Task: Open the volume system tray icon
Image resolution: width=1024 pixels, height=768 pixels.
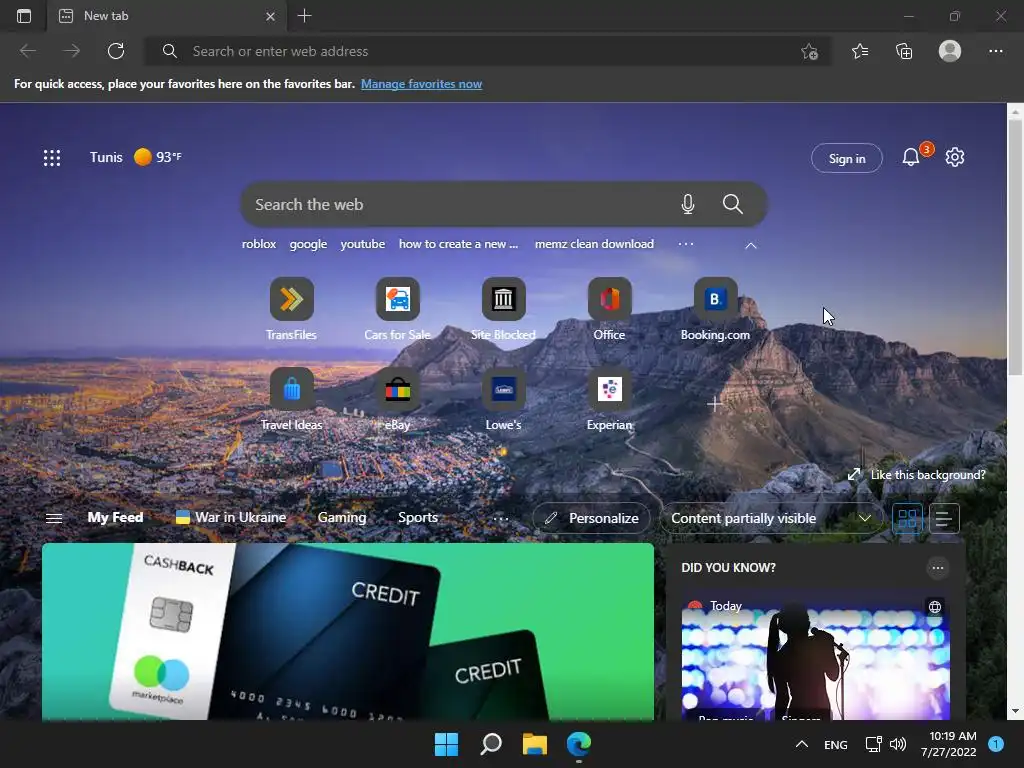Action: click(x=899, y=744)
